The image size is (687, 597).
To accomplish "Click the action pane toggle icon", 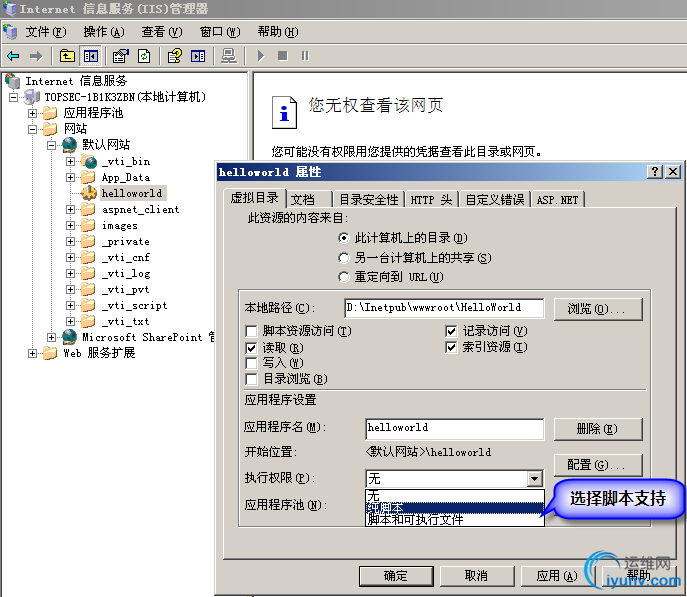I will click(x=198, y=56).
